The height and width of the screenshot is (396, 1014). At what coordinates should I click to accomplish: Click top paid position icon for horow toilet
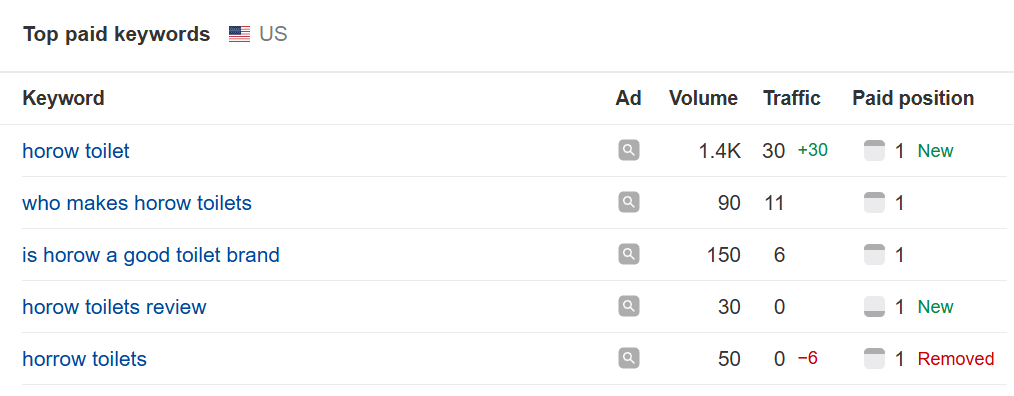click(x=874, y=151)
